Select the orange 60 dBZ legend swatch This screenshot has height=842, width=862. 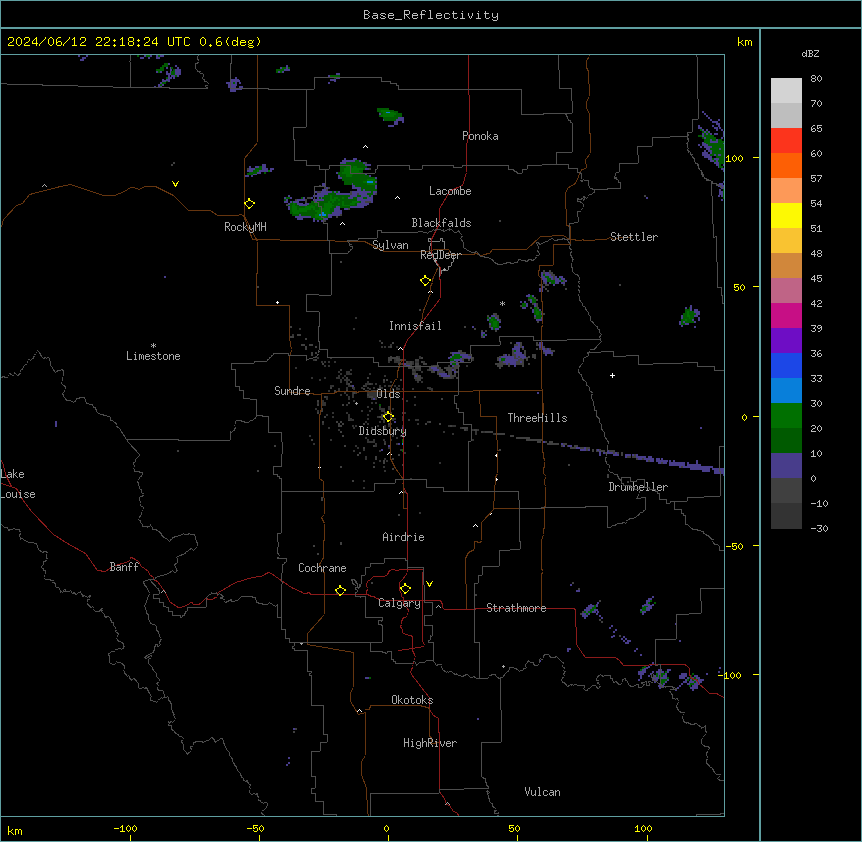786,165
